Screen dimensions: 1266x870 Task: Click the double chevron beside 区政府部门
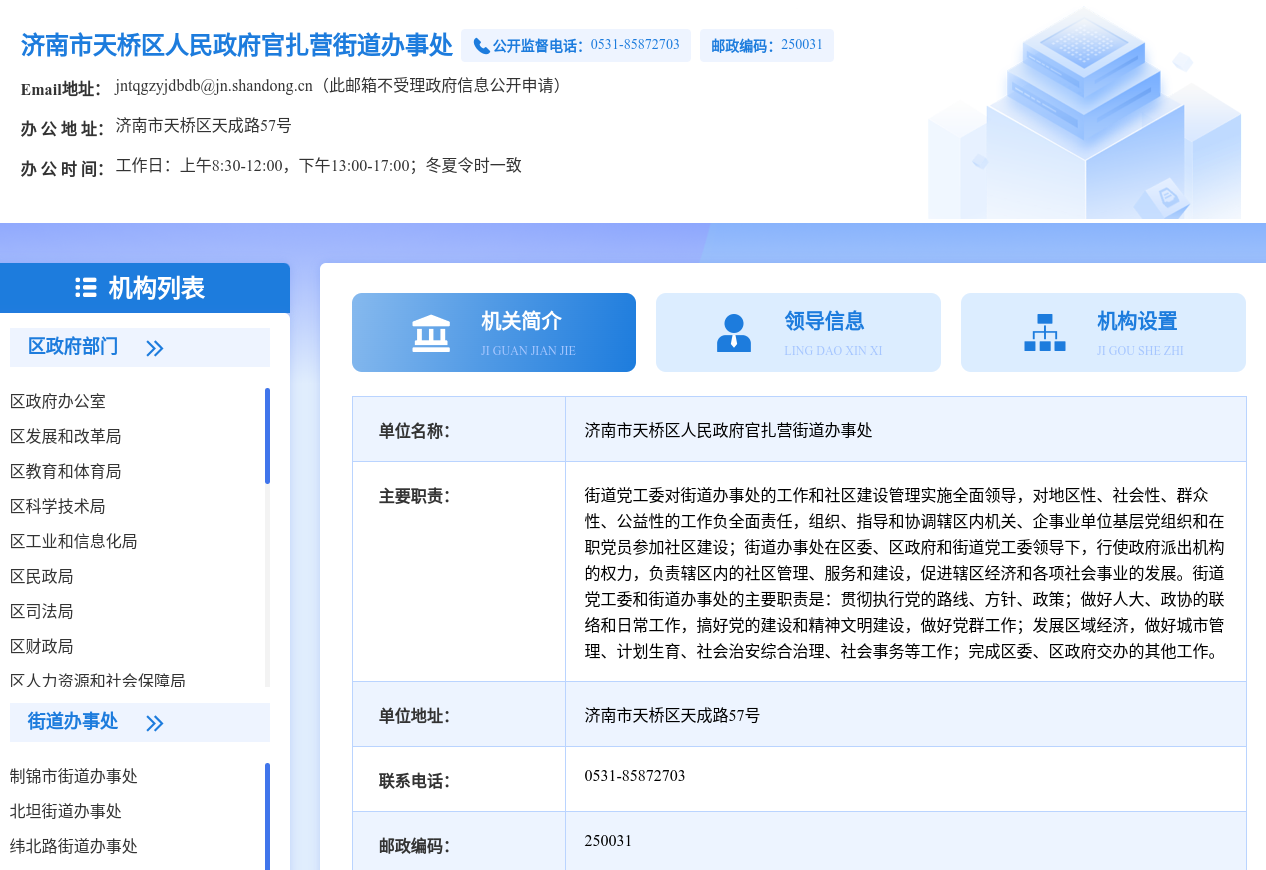154,348
